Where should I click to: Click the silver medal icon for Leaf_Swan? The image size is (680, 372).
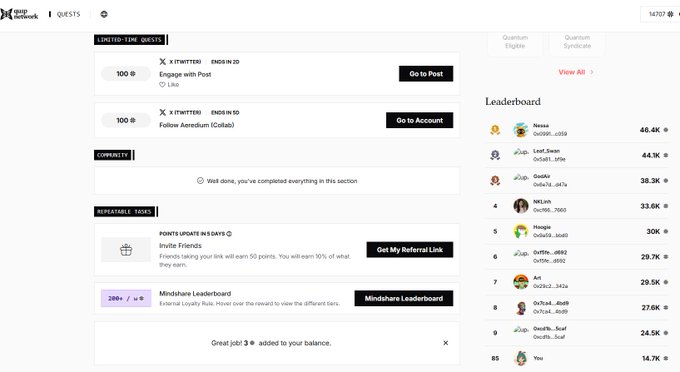coord(495,155)
